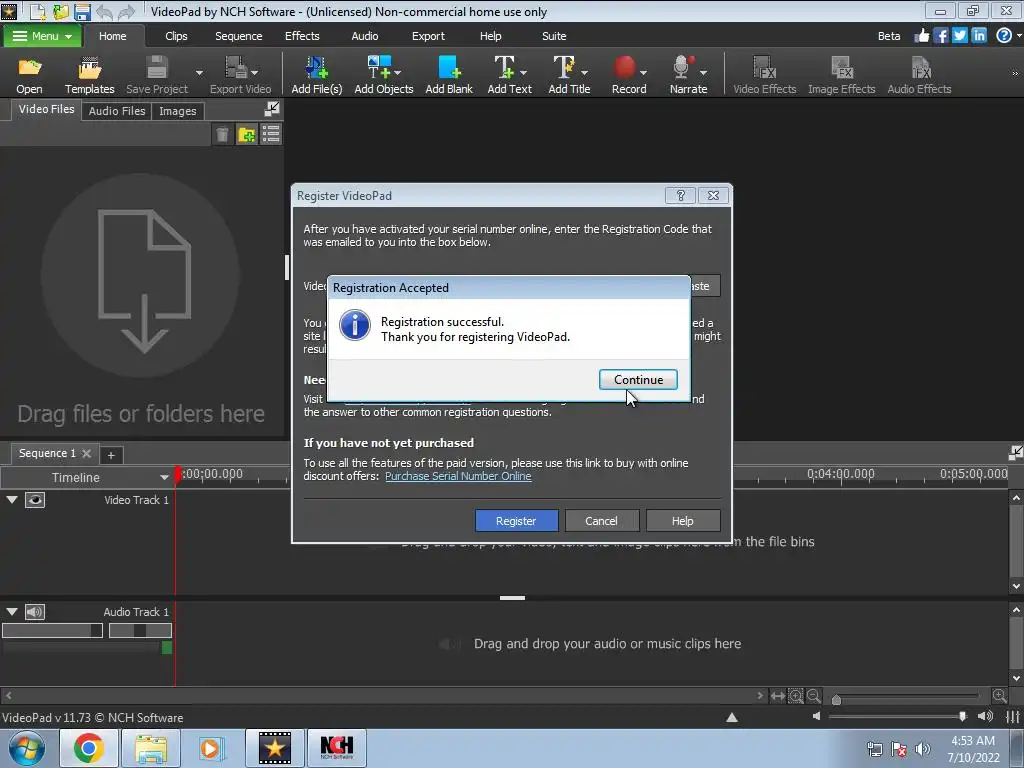Click Cancel in Register VideoPad dialog
Image resolution: width=1024 pixels, height=768 pixels.
[601, 520]
